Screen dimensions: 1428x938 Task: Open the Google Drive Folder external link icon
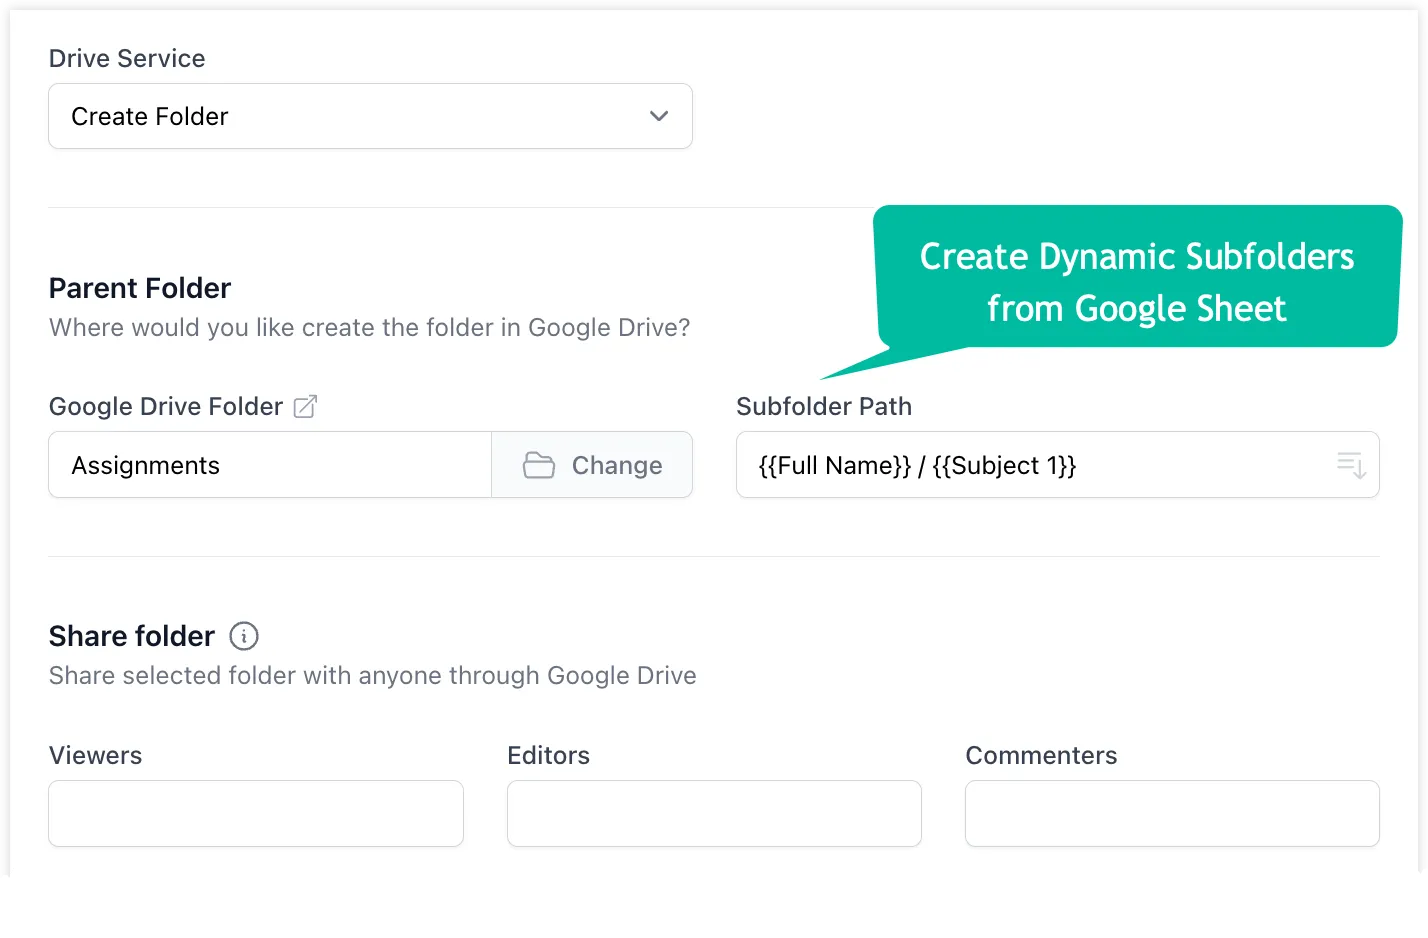coord(305,407)
